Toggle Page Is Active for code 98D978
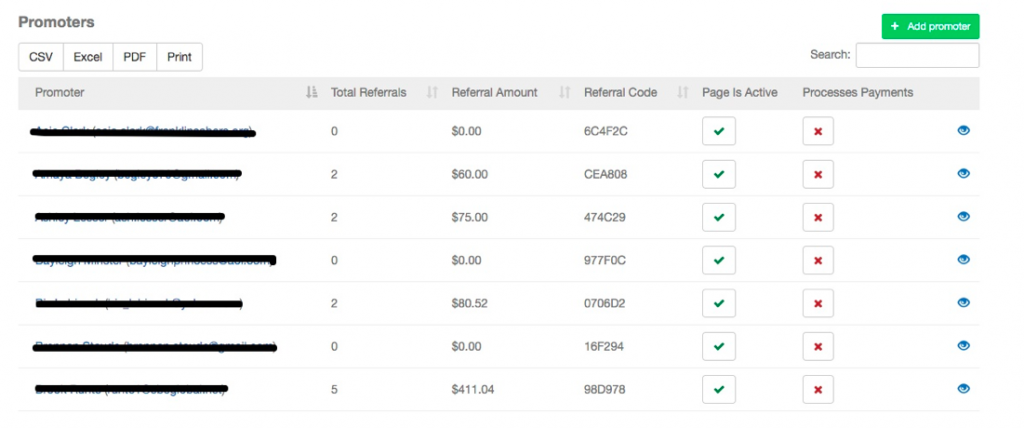Screen dimensions: 1024x428 (719, 389)
